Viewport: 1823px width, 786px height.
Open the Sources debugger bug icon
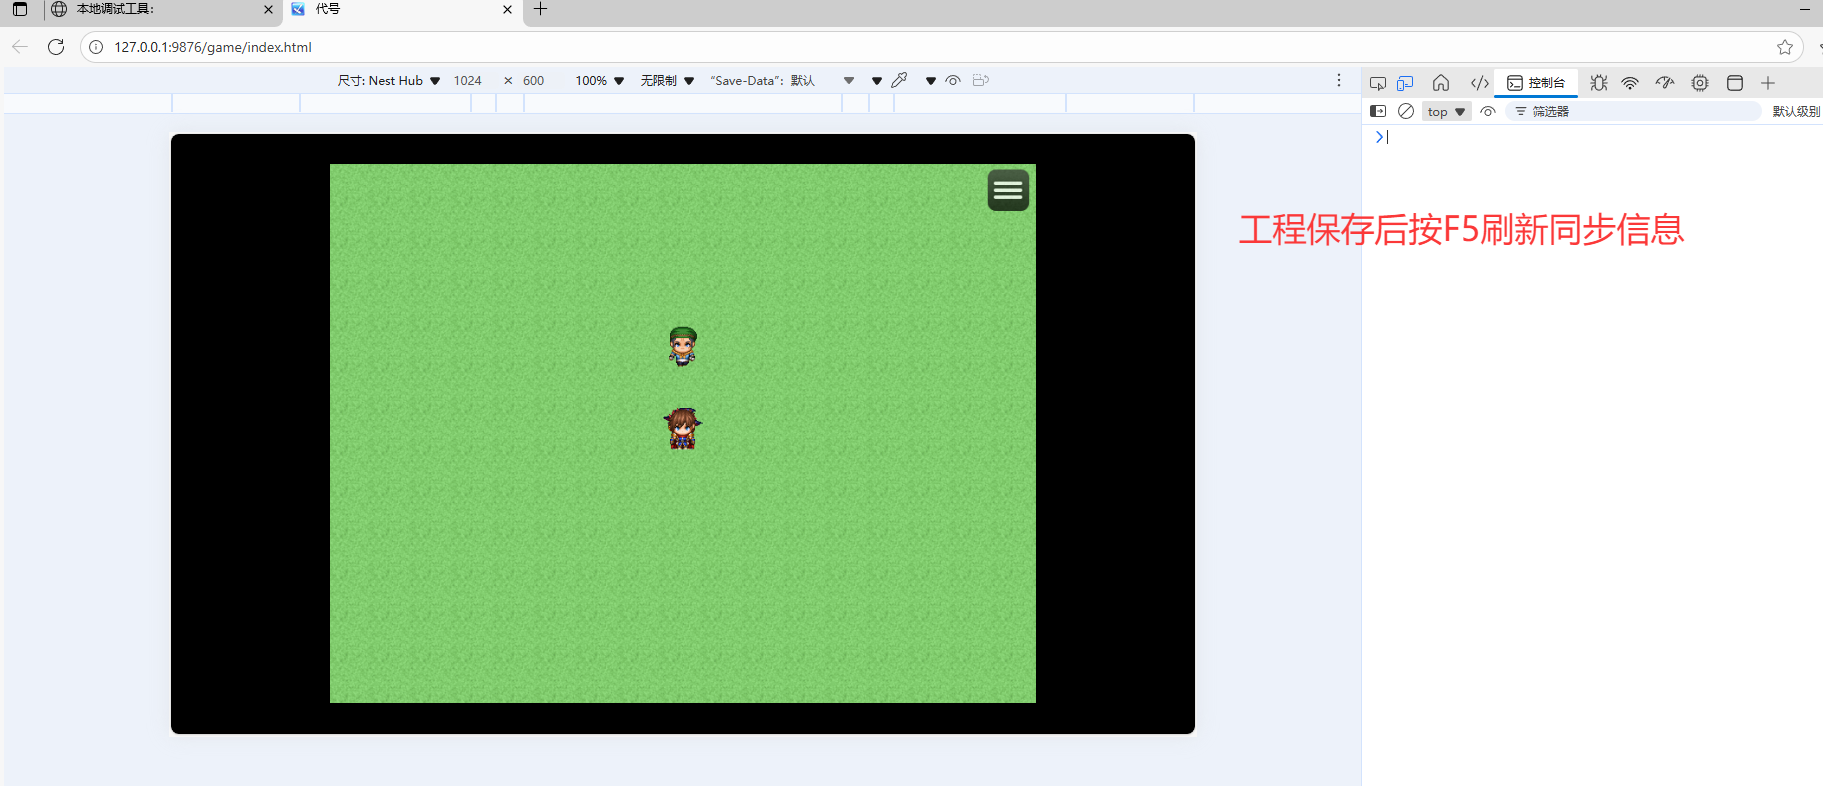1599,83
